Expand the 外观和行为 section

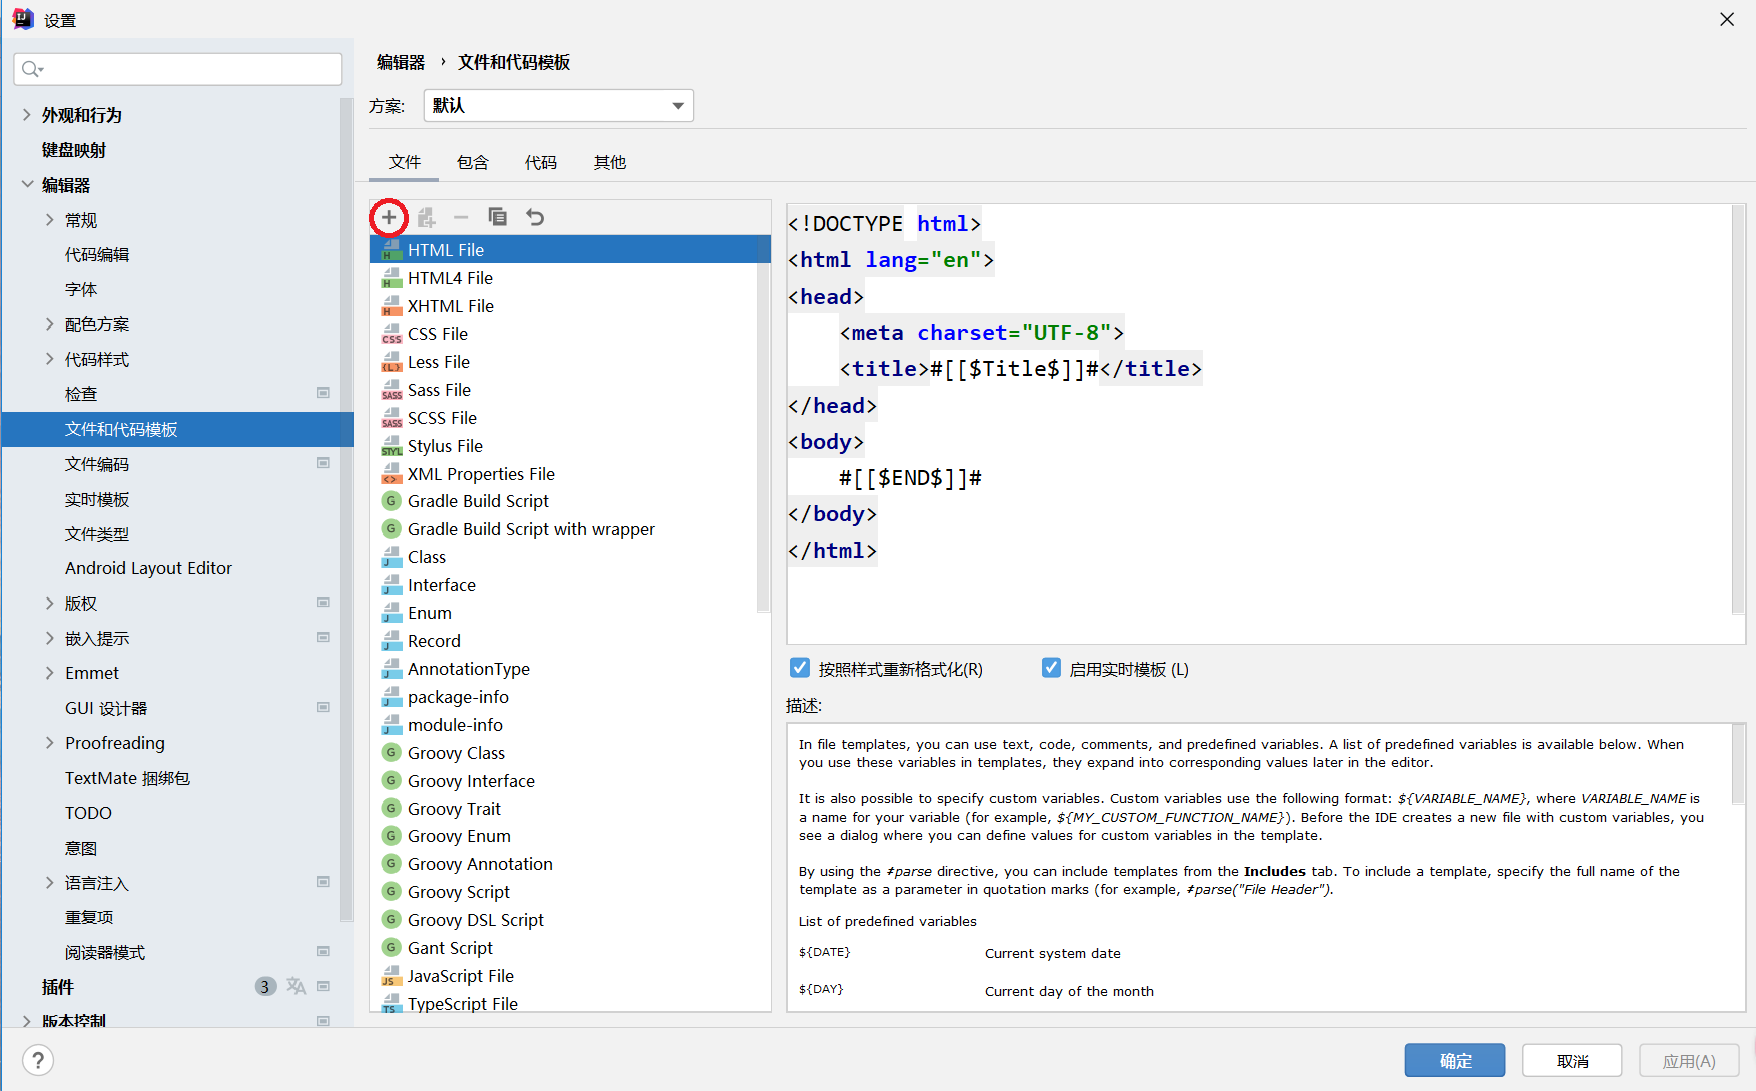pos(26,114)
